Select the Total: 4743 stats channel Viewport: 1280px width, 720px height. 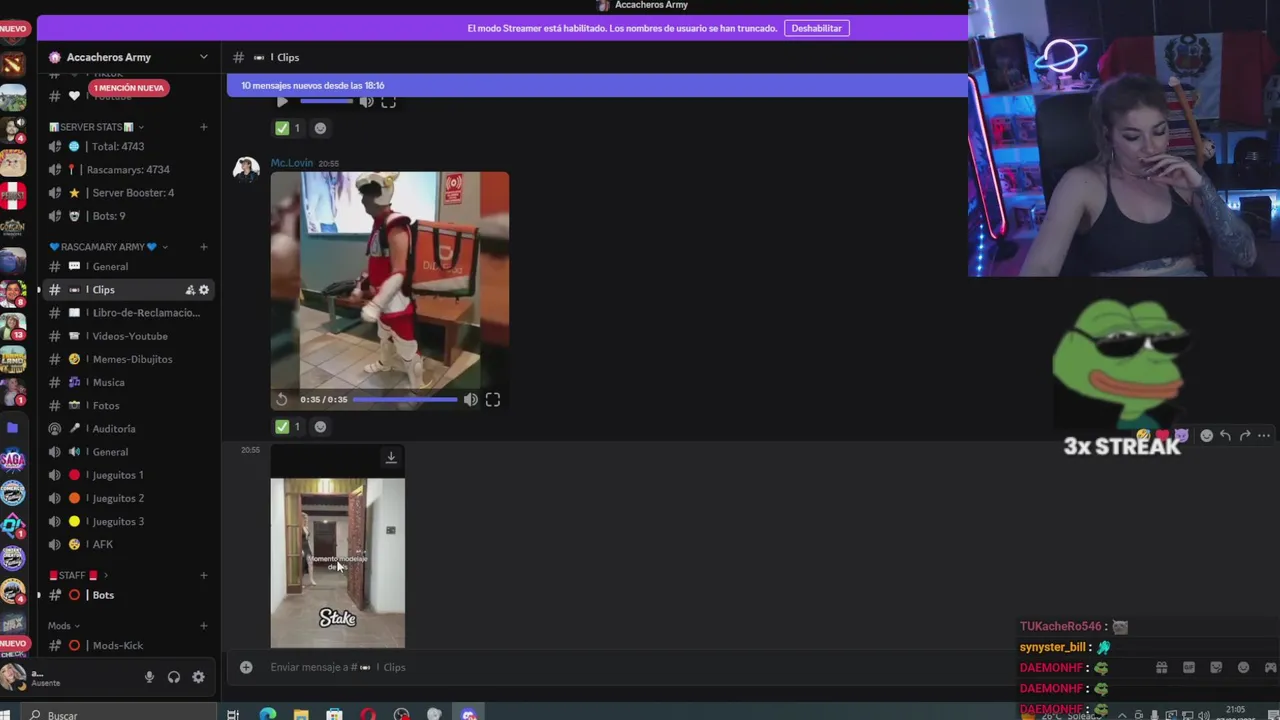(x=128, y=146)
